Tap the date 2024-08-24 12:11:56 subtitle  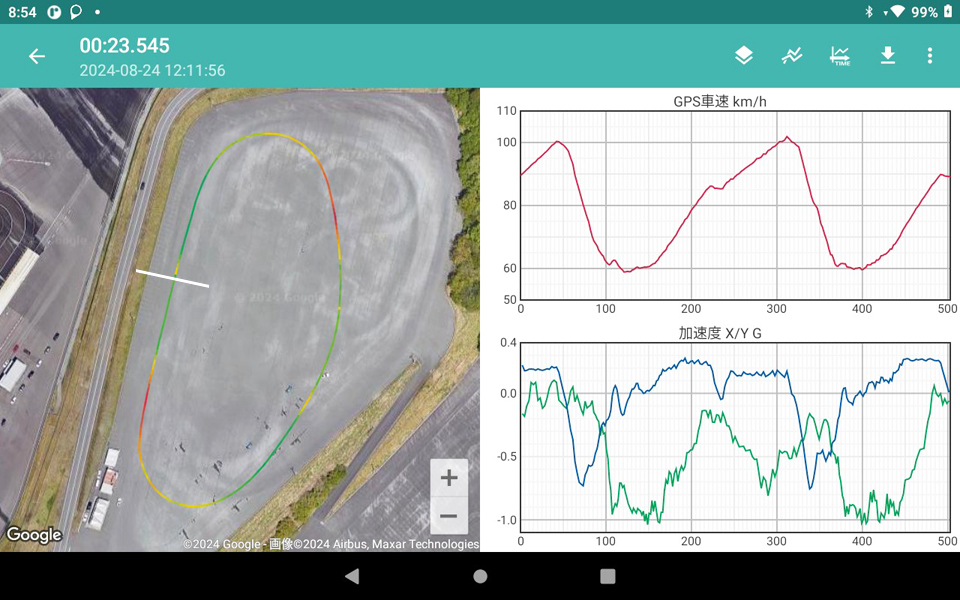tap(152, 71)
